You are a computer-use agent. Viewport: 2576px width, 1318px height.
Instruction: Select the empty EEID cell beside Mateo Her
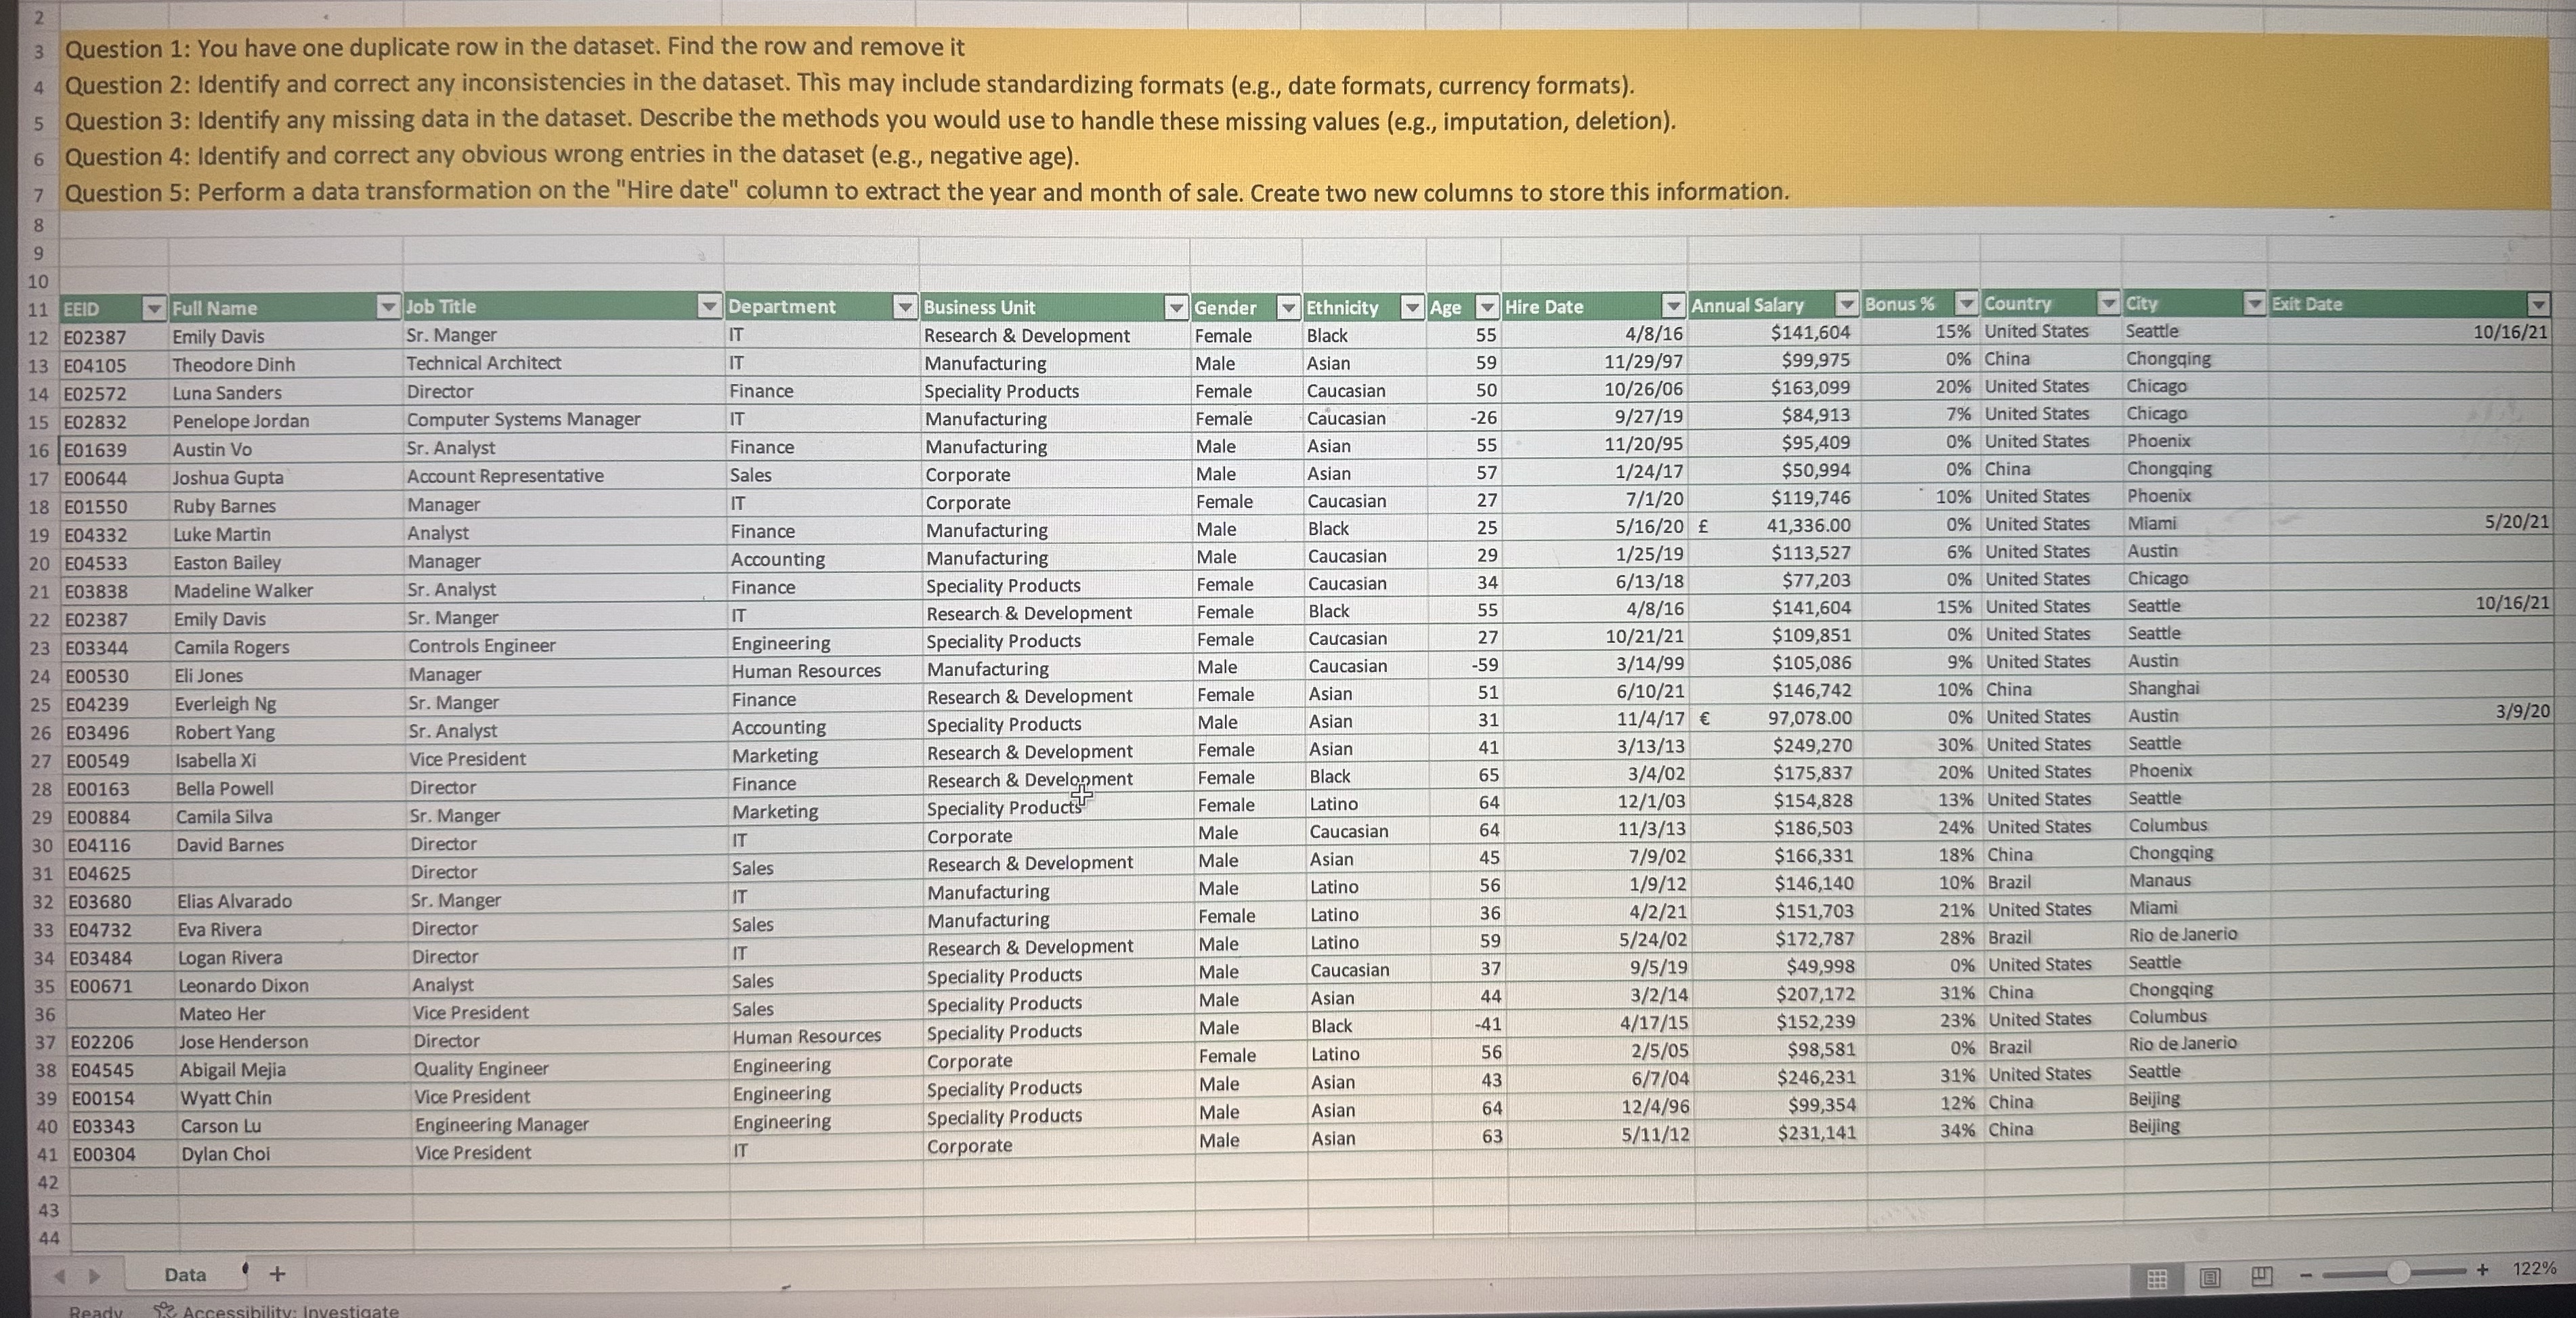[120, 1014]
